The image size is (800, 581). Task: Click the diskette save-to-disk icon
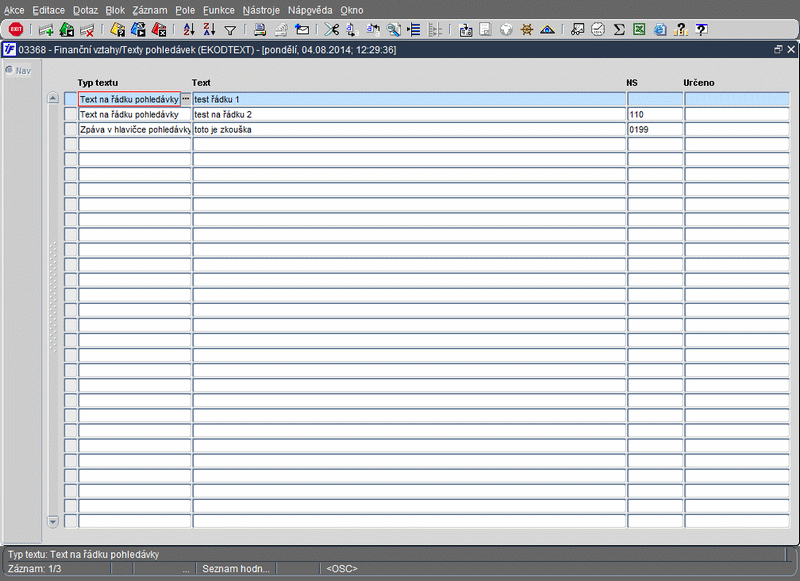pos(465,30)
